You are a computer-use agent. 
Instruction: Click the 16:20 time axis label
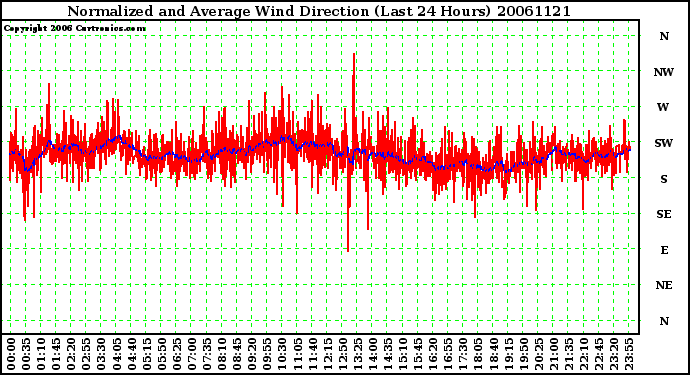(433, 354)
